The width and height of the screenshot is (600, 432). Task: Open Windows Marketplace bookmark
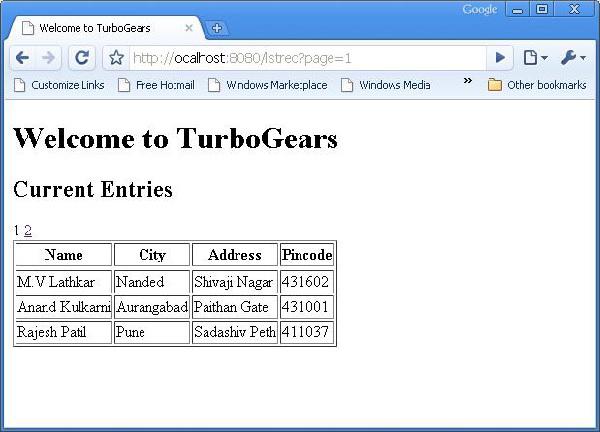coord(267,85)
